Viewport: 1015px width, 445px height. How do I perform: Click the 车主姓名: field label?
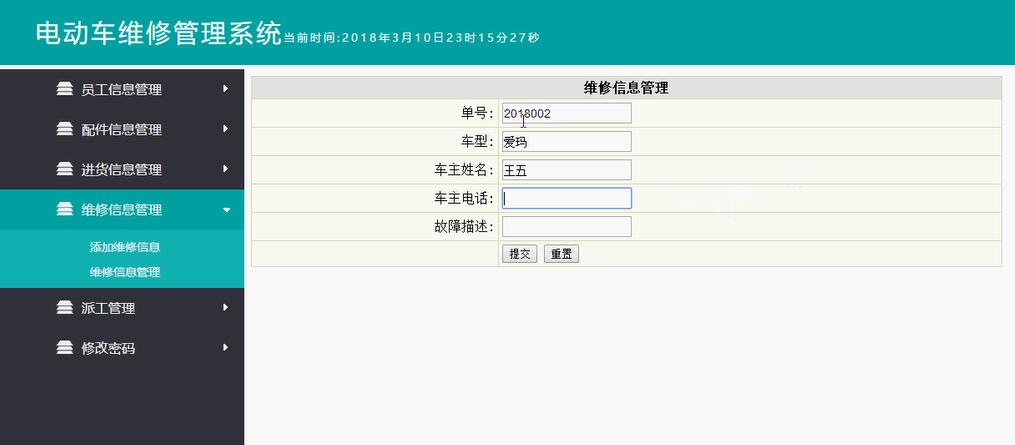pyautogui.click(x=464, y=170)
